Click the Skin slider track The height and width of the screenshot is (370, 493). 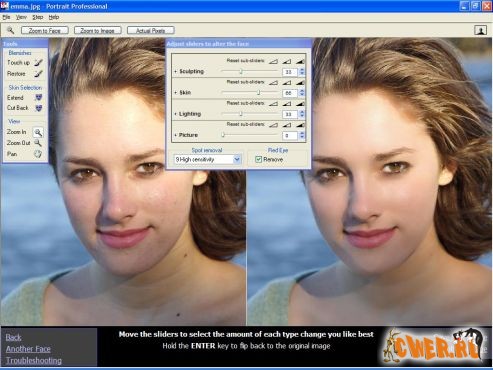pyautogui.click(x=249, y=92)
